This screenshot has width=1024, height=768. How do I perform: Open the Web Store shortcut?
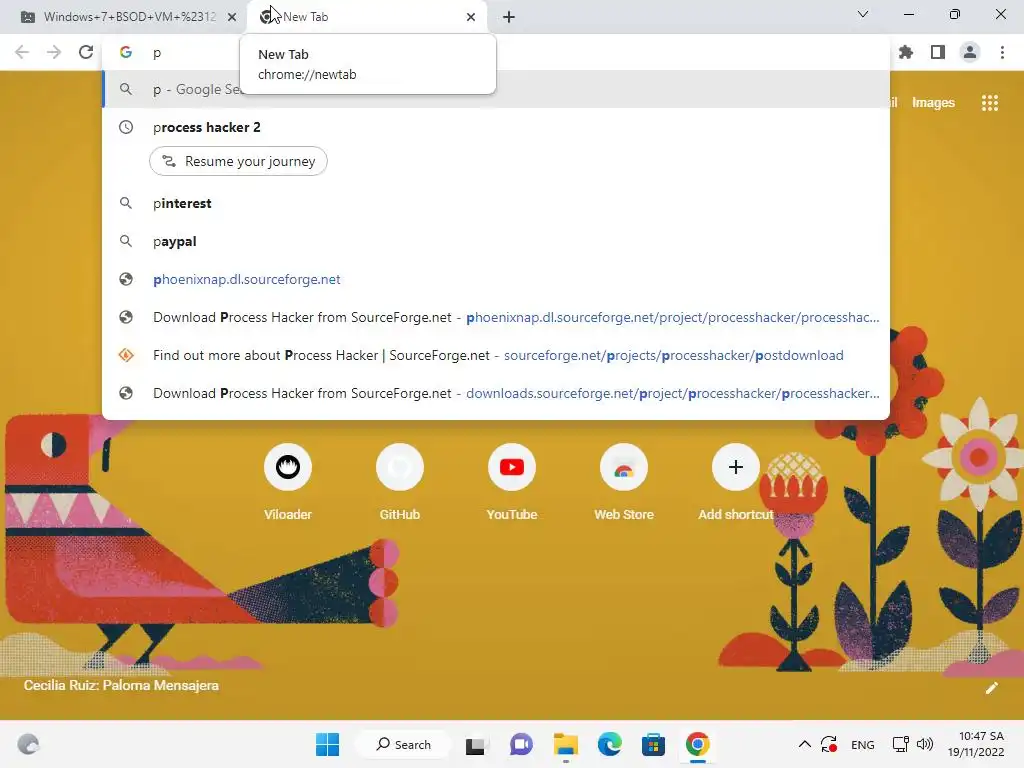point(624,483)
